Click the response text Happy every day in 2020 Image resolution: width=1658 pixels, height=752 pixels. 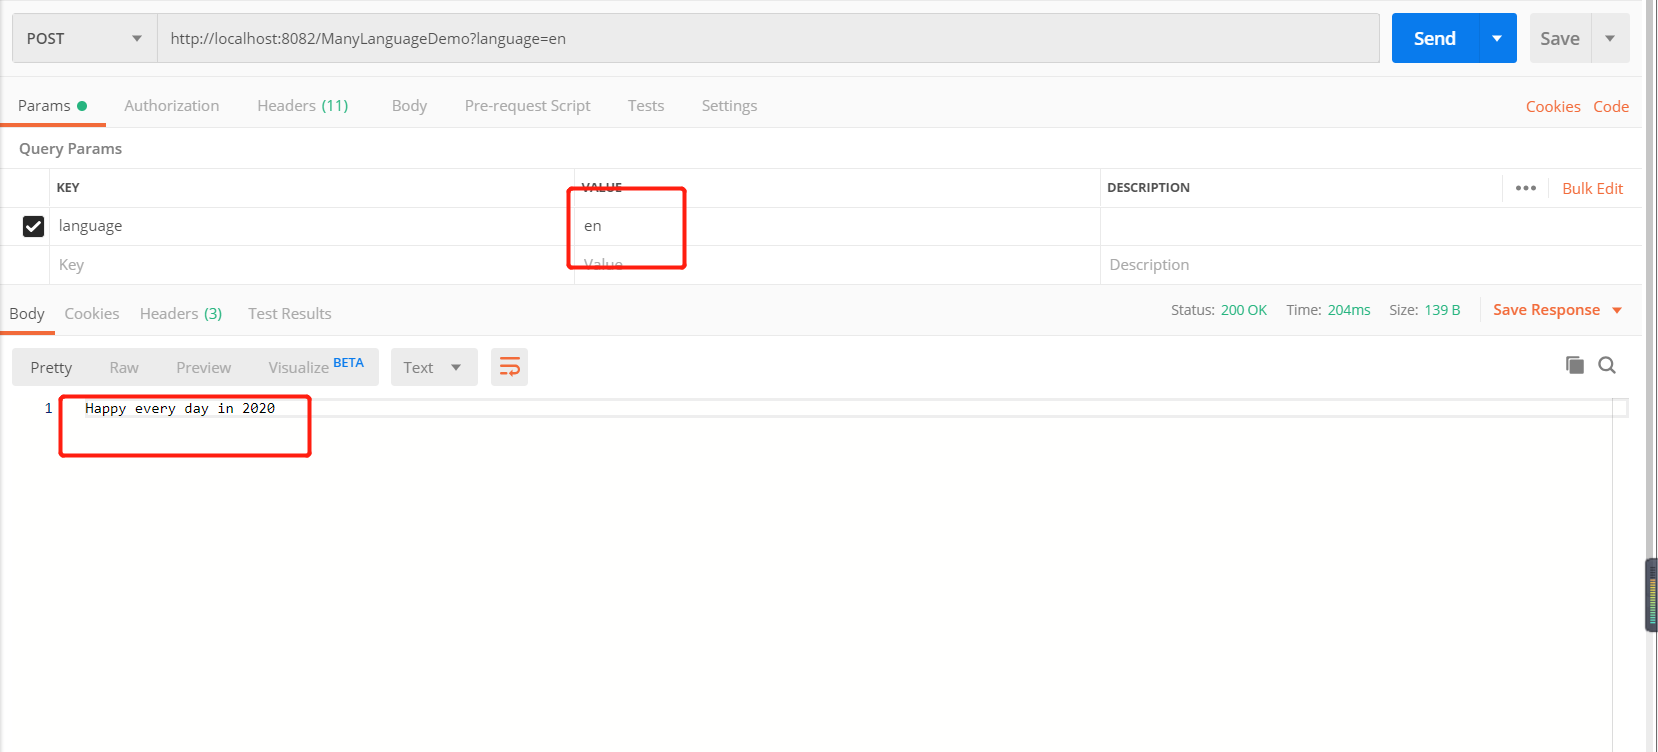click(180, 408)
